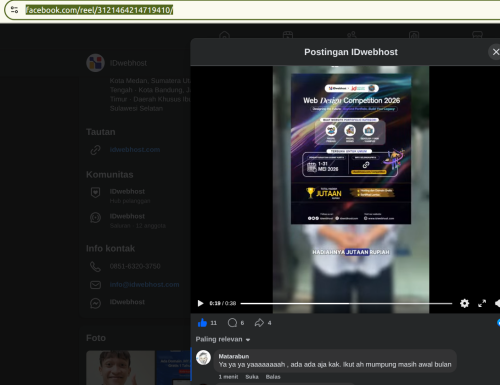
Task: Go to Facebook Home icon in top navigation
Action: tap(224, 35)
